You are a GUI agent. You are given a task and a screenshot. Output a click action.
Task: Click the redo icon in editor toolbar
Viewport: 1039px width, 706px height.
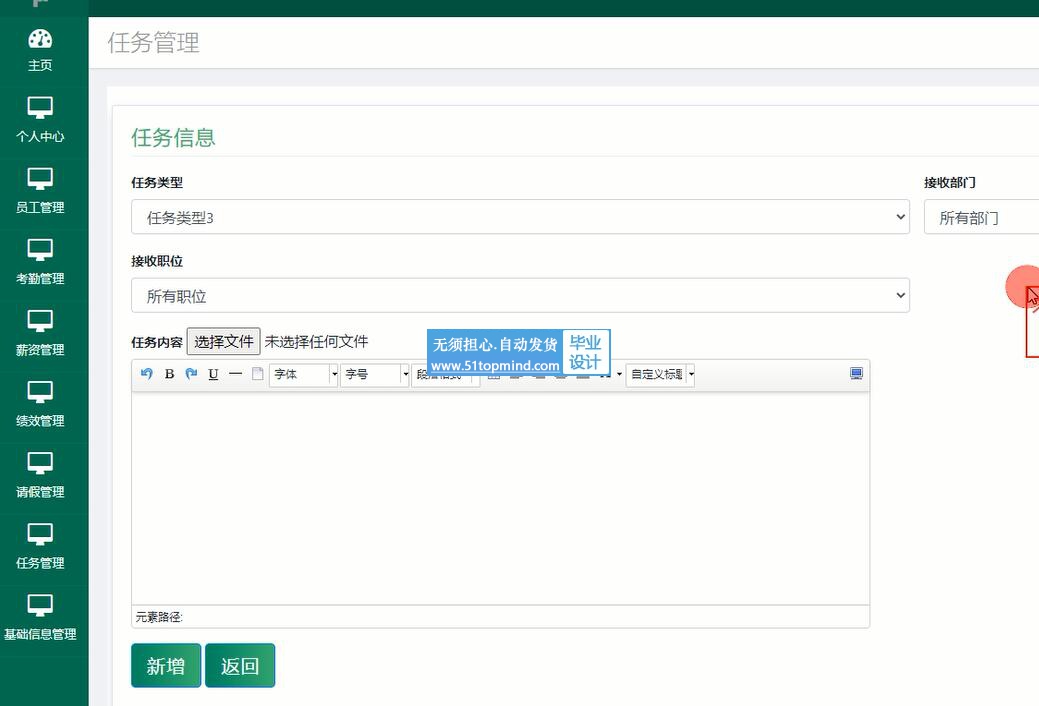coord(191,374)
